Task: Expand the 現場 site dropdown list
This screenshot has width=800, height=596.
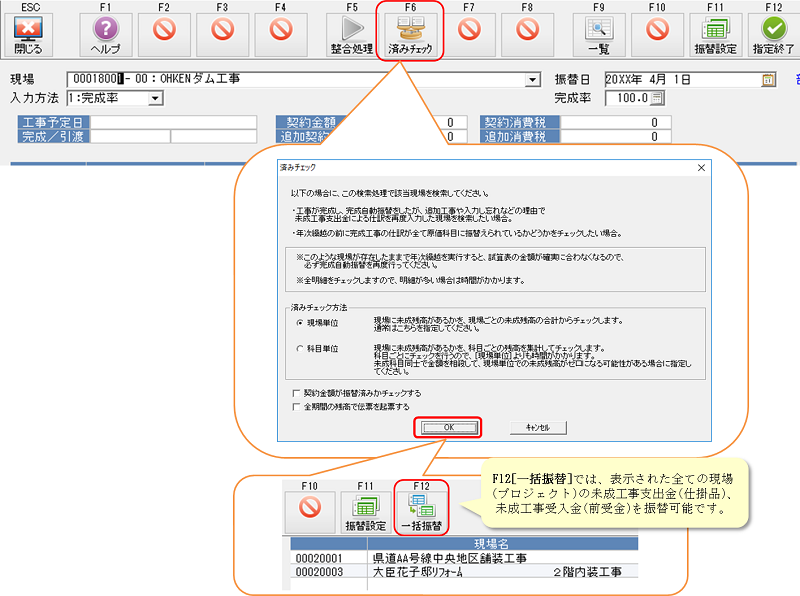Action: pos(532,79)
